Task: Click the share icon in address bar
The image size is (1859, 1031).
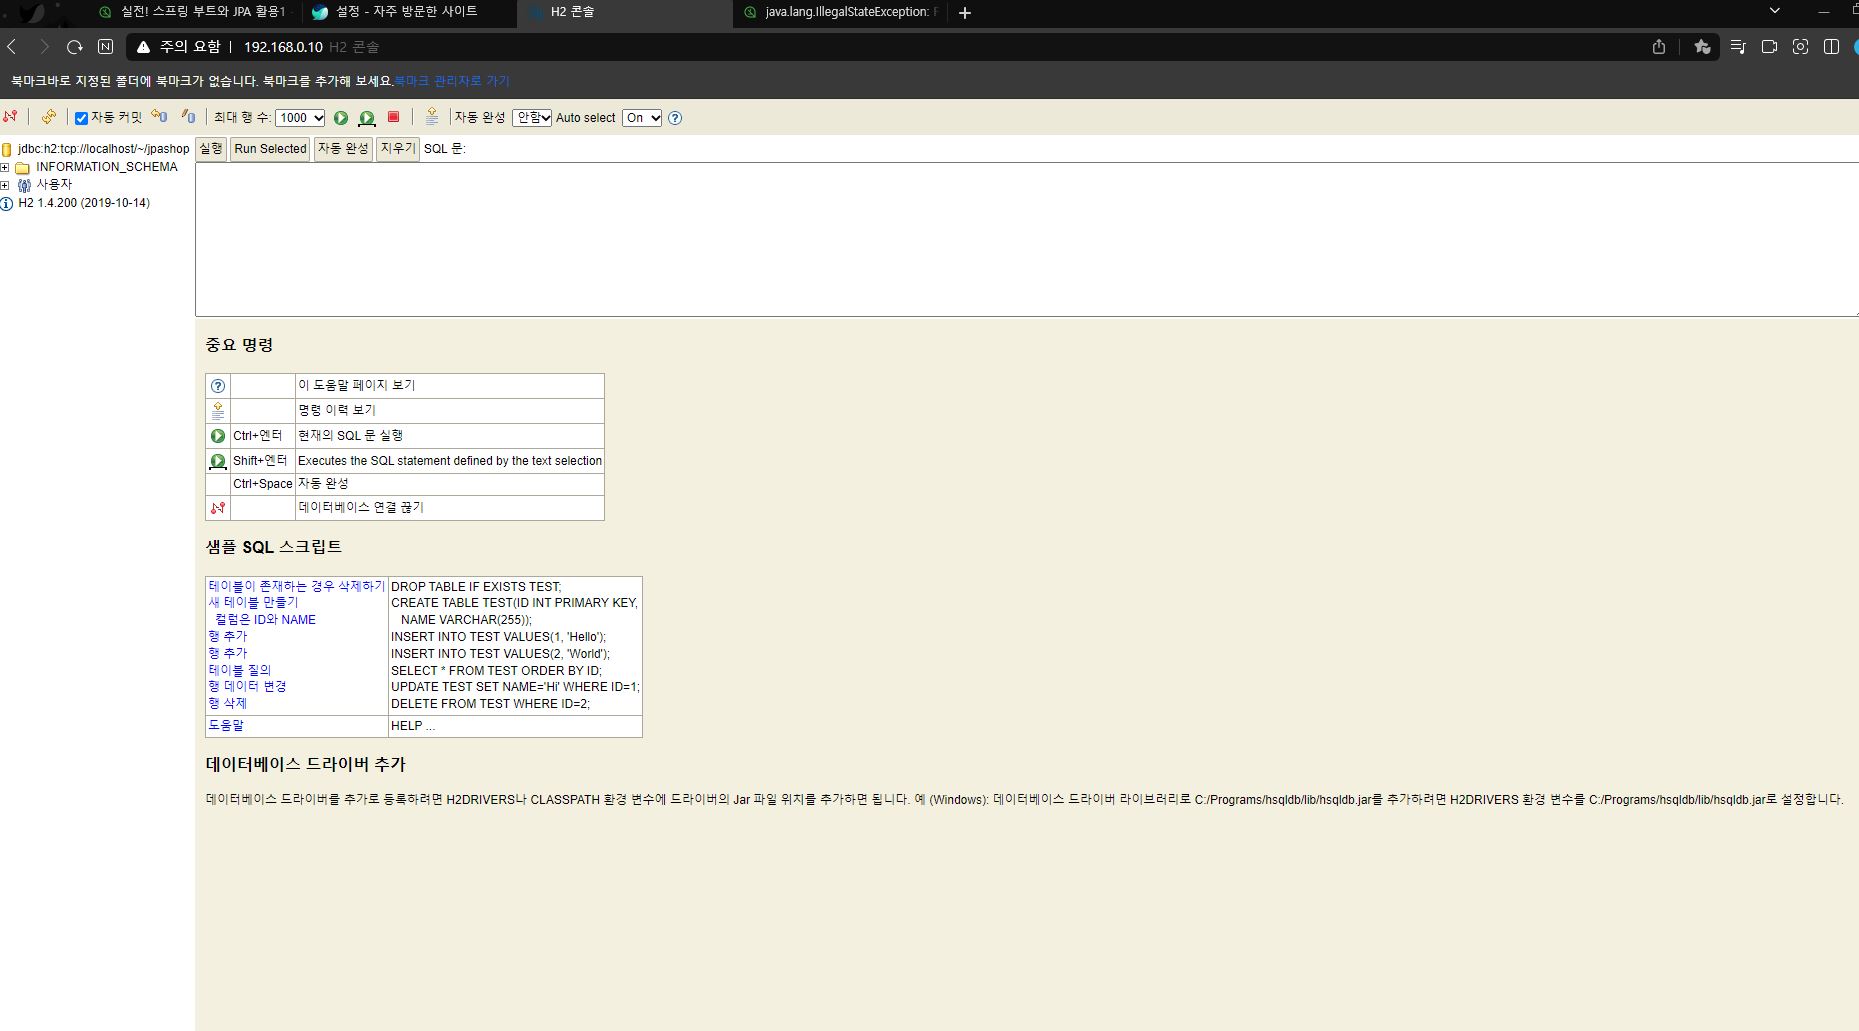Action: 1659,47
